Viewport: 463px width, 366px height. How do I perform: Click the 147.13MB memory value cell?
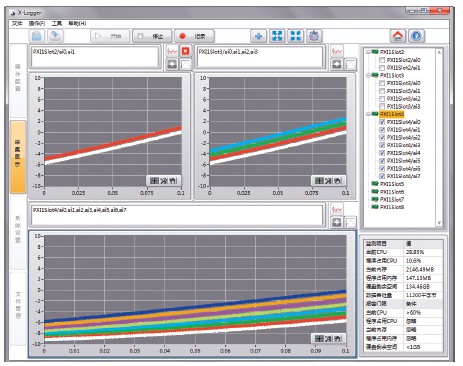tap(423, 278)
